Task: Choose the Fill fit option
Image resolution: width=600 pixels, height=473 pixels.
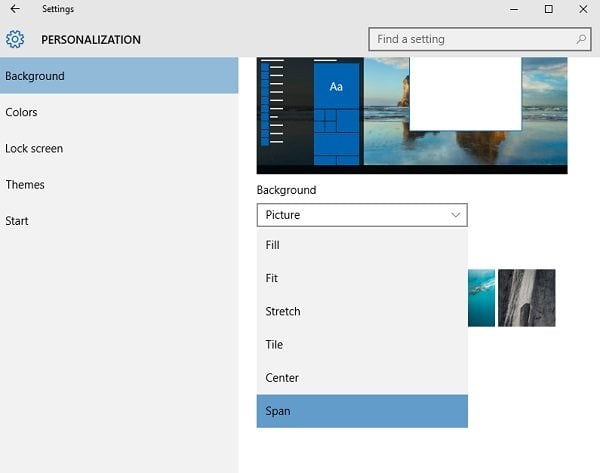Action: (x=362, y=245)
